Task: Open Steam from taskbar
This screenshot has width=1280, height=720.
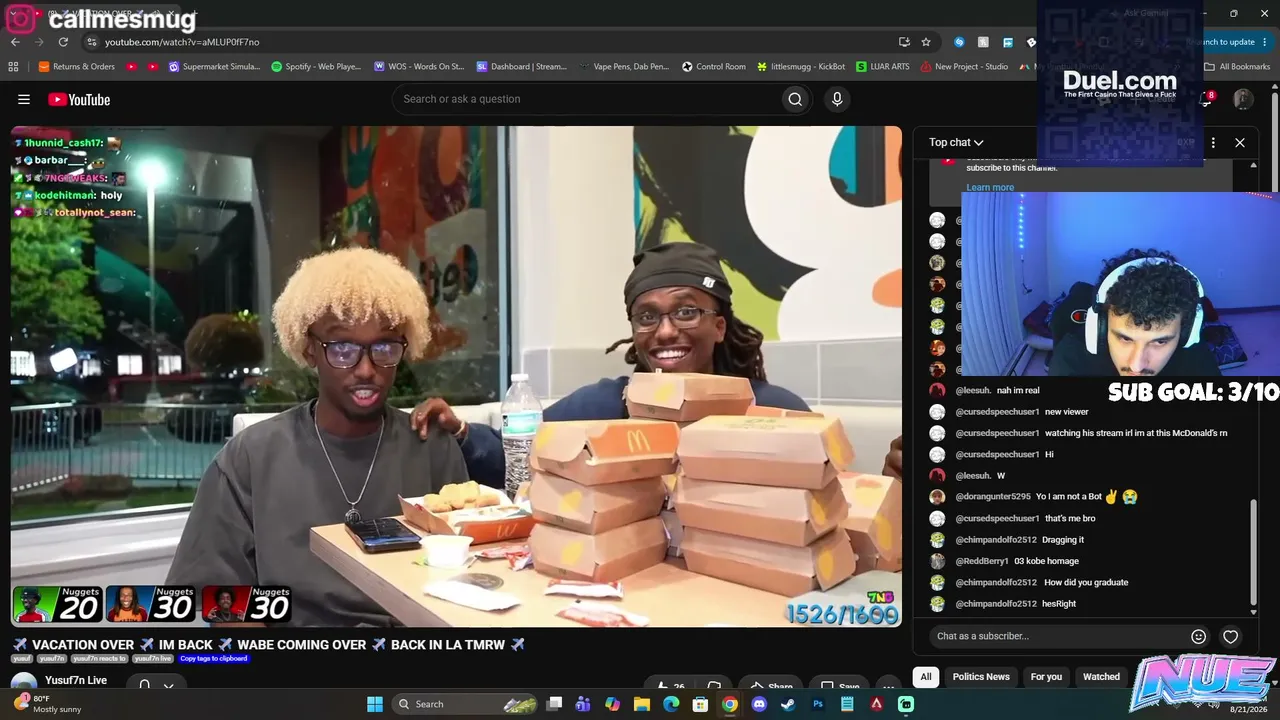Action: pos(788,704)
